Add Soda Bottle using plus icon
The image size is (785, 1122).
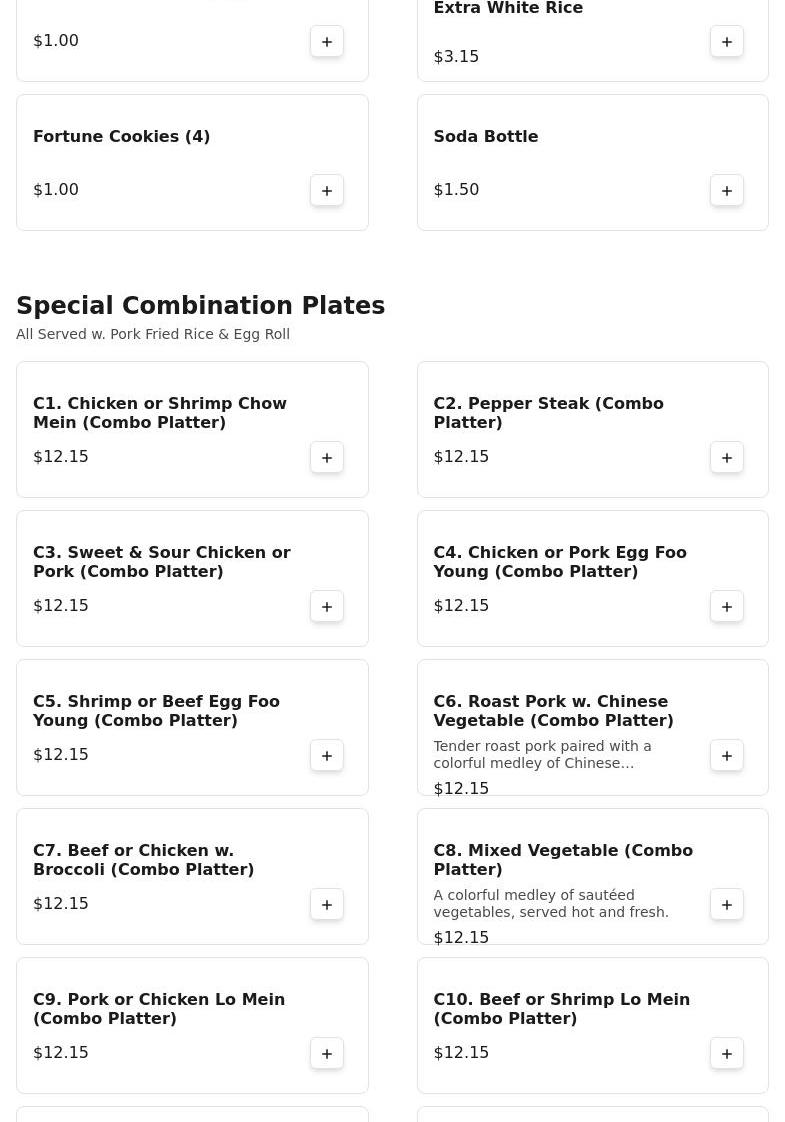click(x=727, y=190)
